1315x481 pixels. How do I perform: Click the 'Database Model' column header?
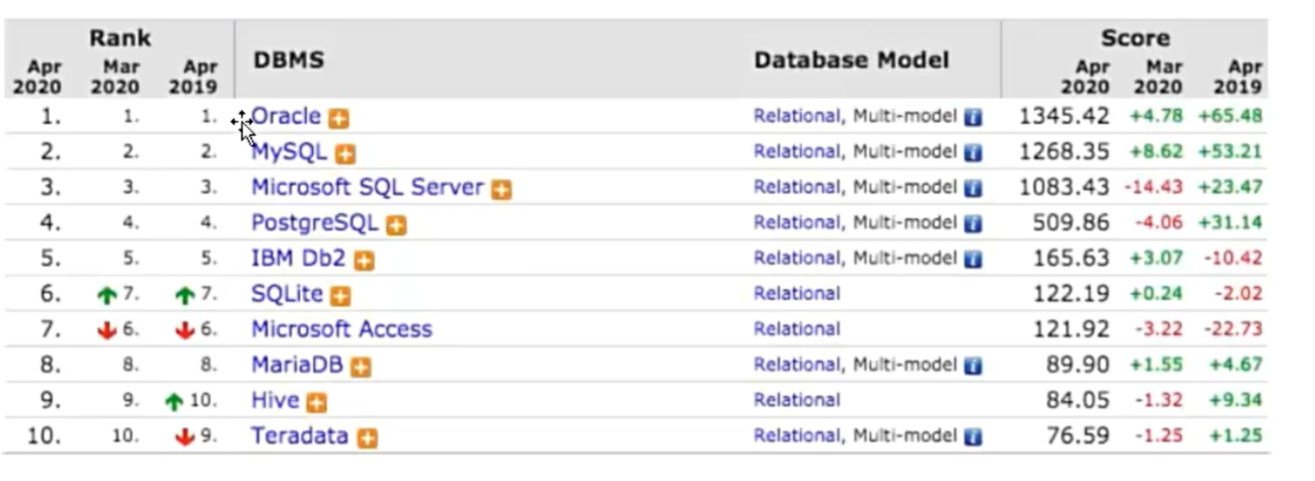[x=851, y=60]
